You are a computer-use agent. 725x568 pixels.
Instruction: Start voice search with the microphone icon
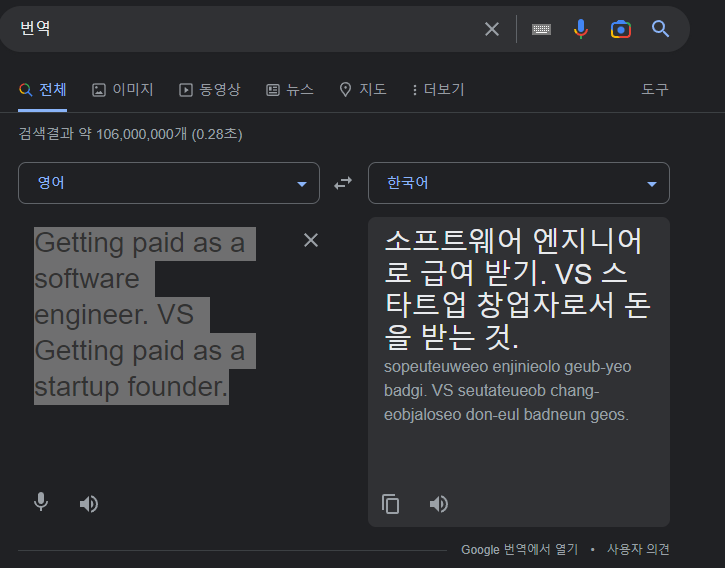point(581,29)
